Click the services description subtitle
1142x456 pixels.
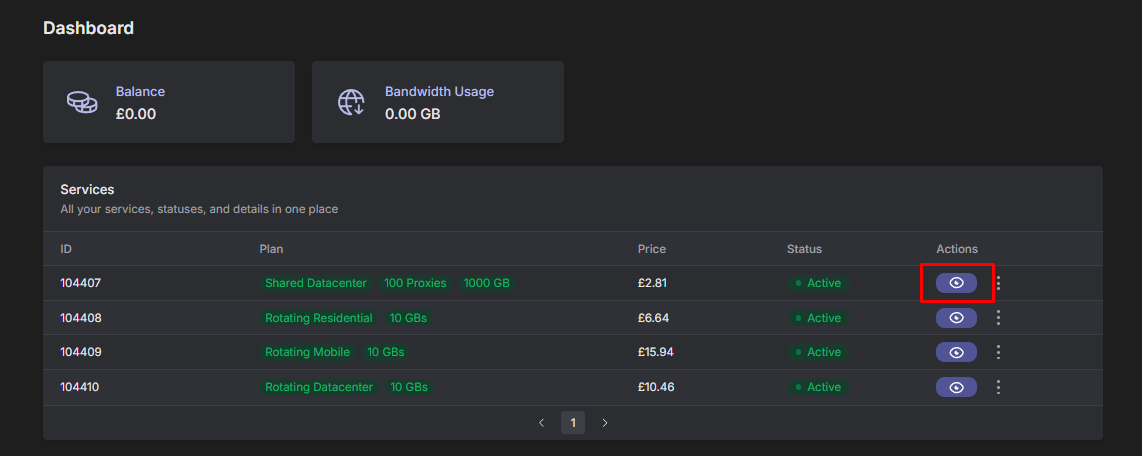[199, 209]
